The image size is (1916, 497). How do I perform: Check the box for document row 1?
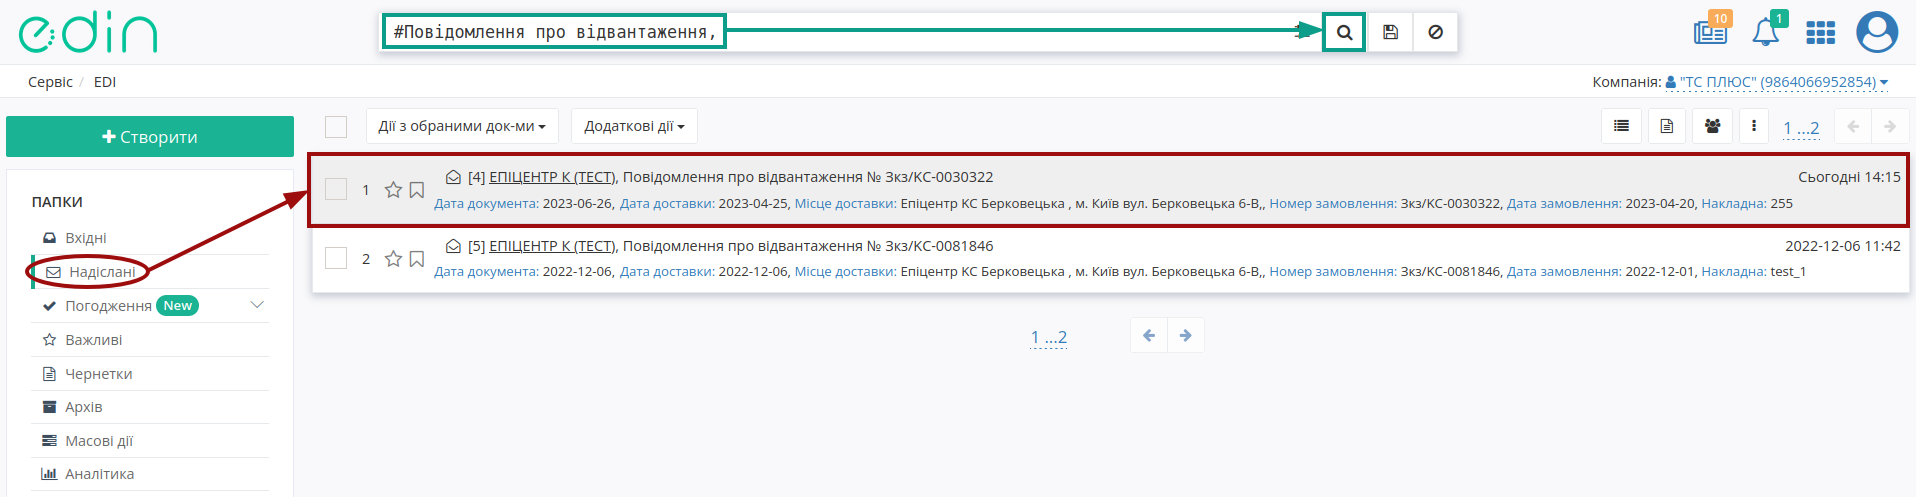[x=336, y=189]
